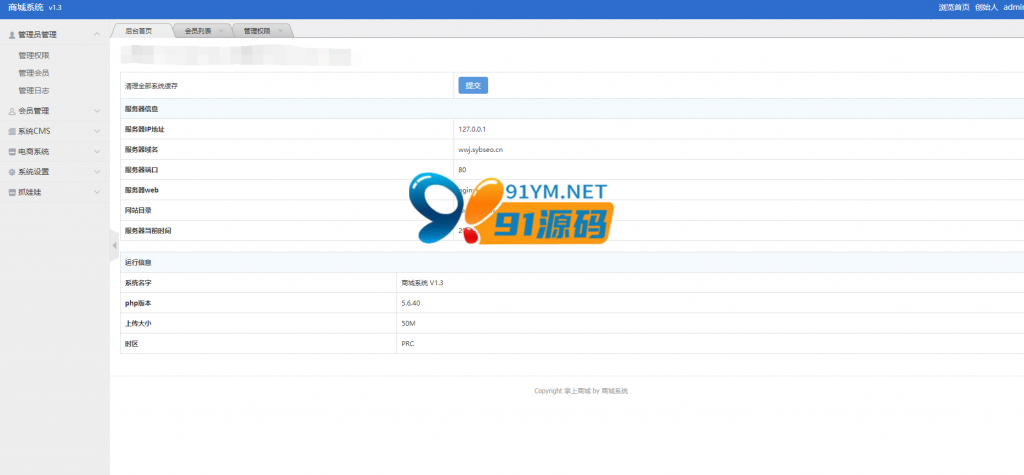The image size is (1024, 475).
Task: Click the 上传大小 row label
Action: [138, 323]
